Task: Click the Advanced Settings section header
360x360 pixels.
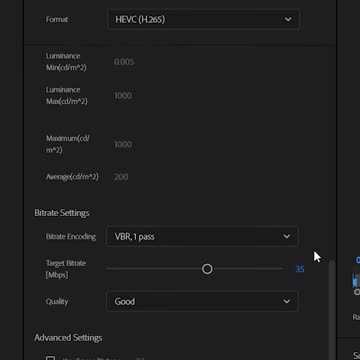Action: tap(68, 338)
